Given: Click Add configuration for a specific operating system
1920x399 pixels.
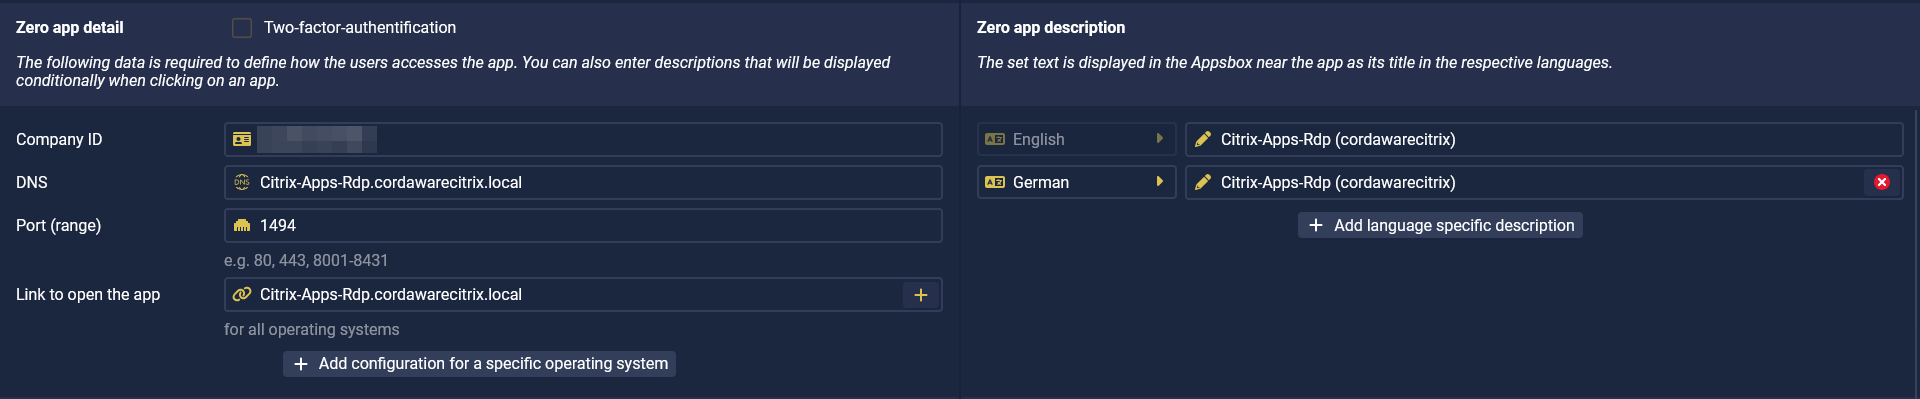Looking at the screenshot, I should pyautogui.click(x=480, y=364).
